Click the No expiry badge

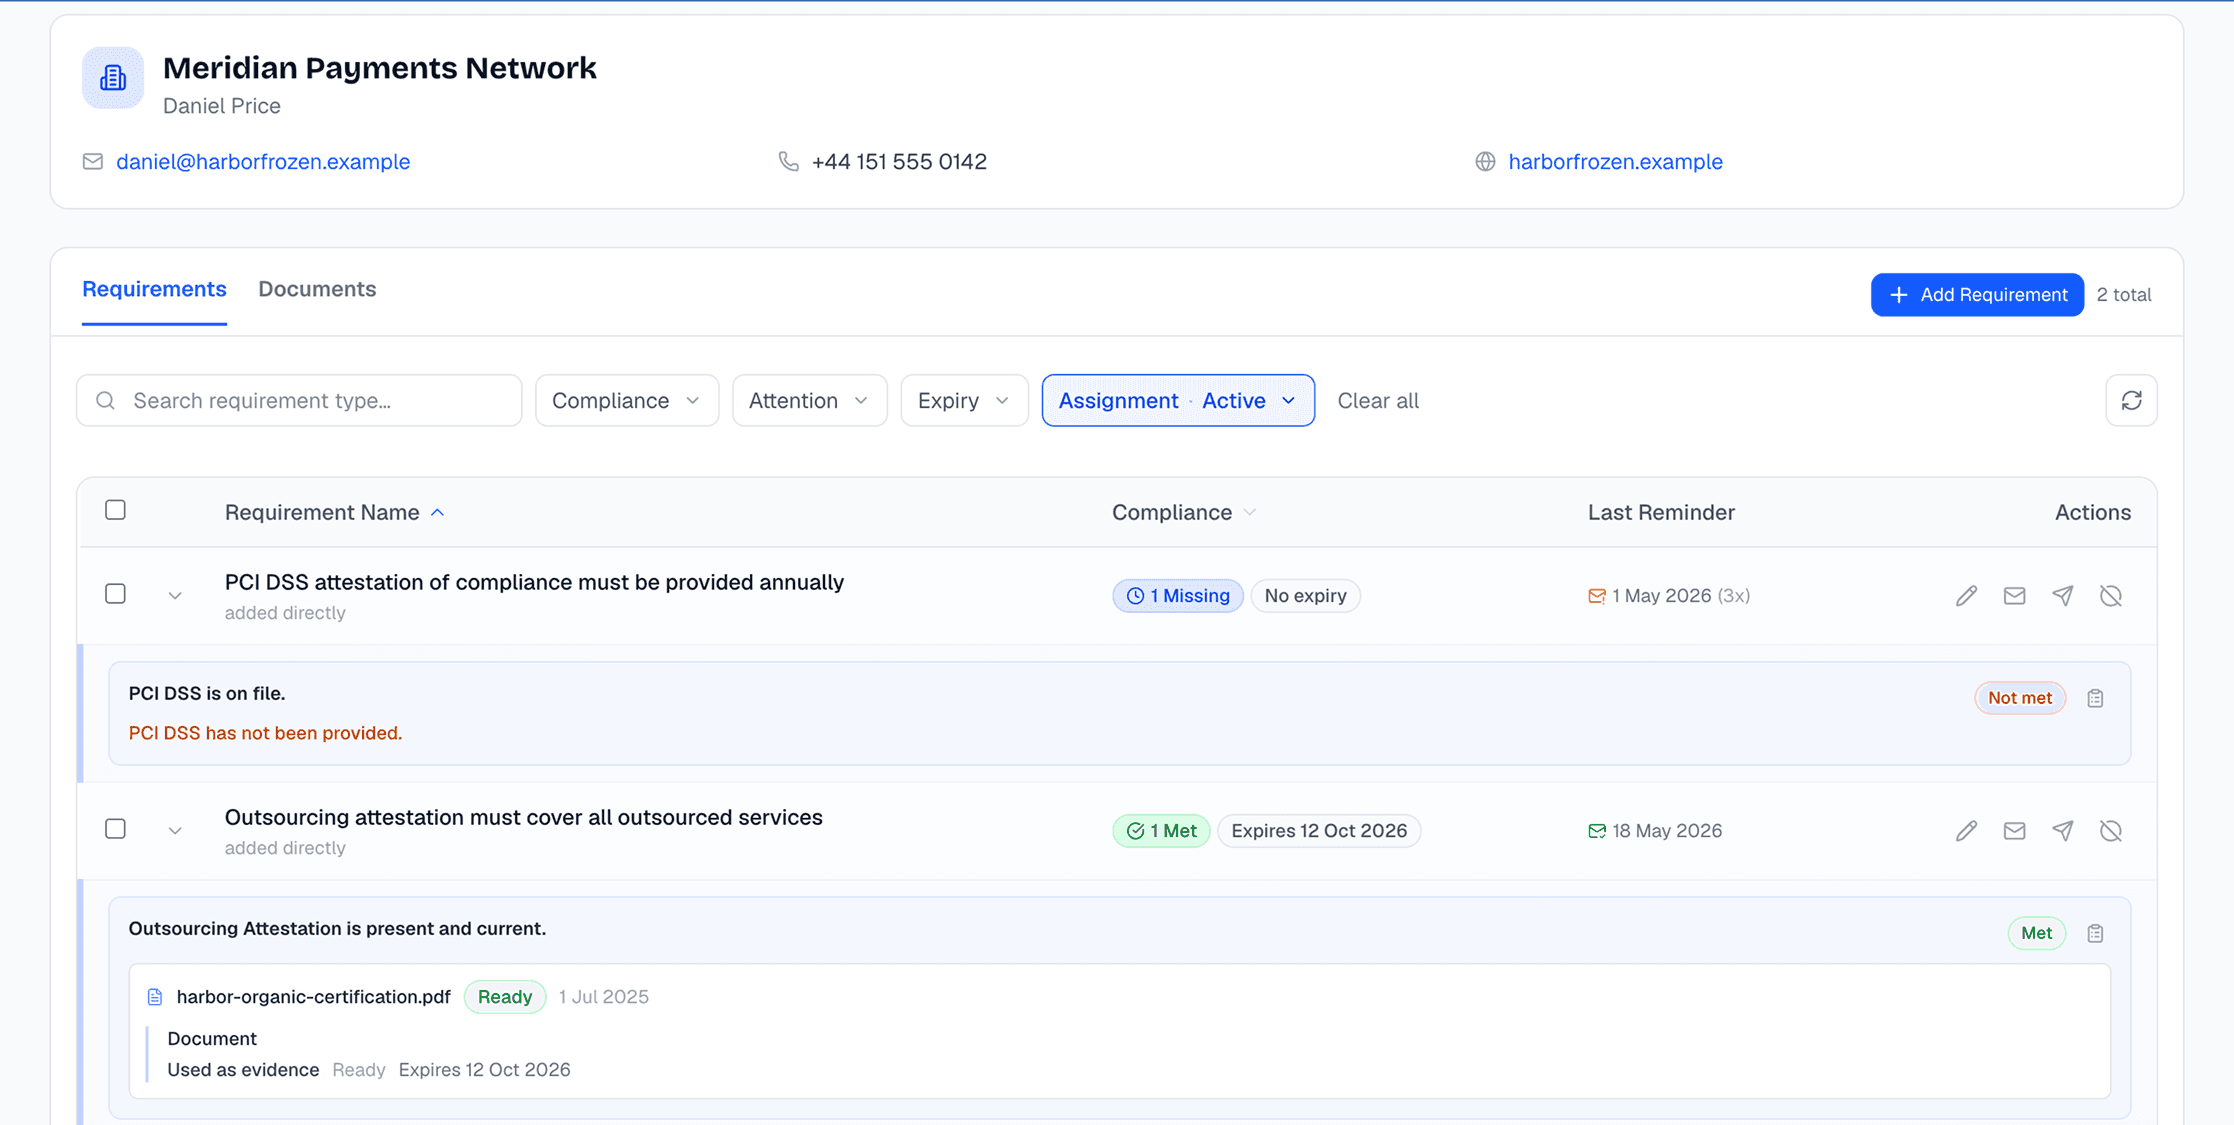coord(1305,596)
